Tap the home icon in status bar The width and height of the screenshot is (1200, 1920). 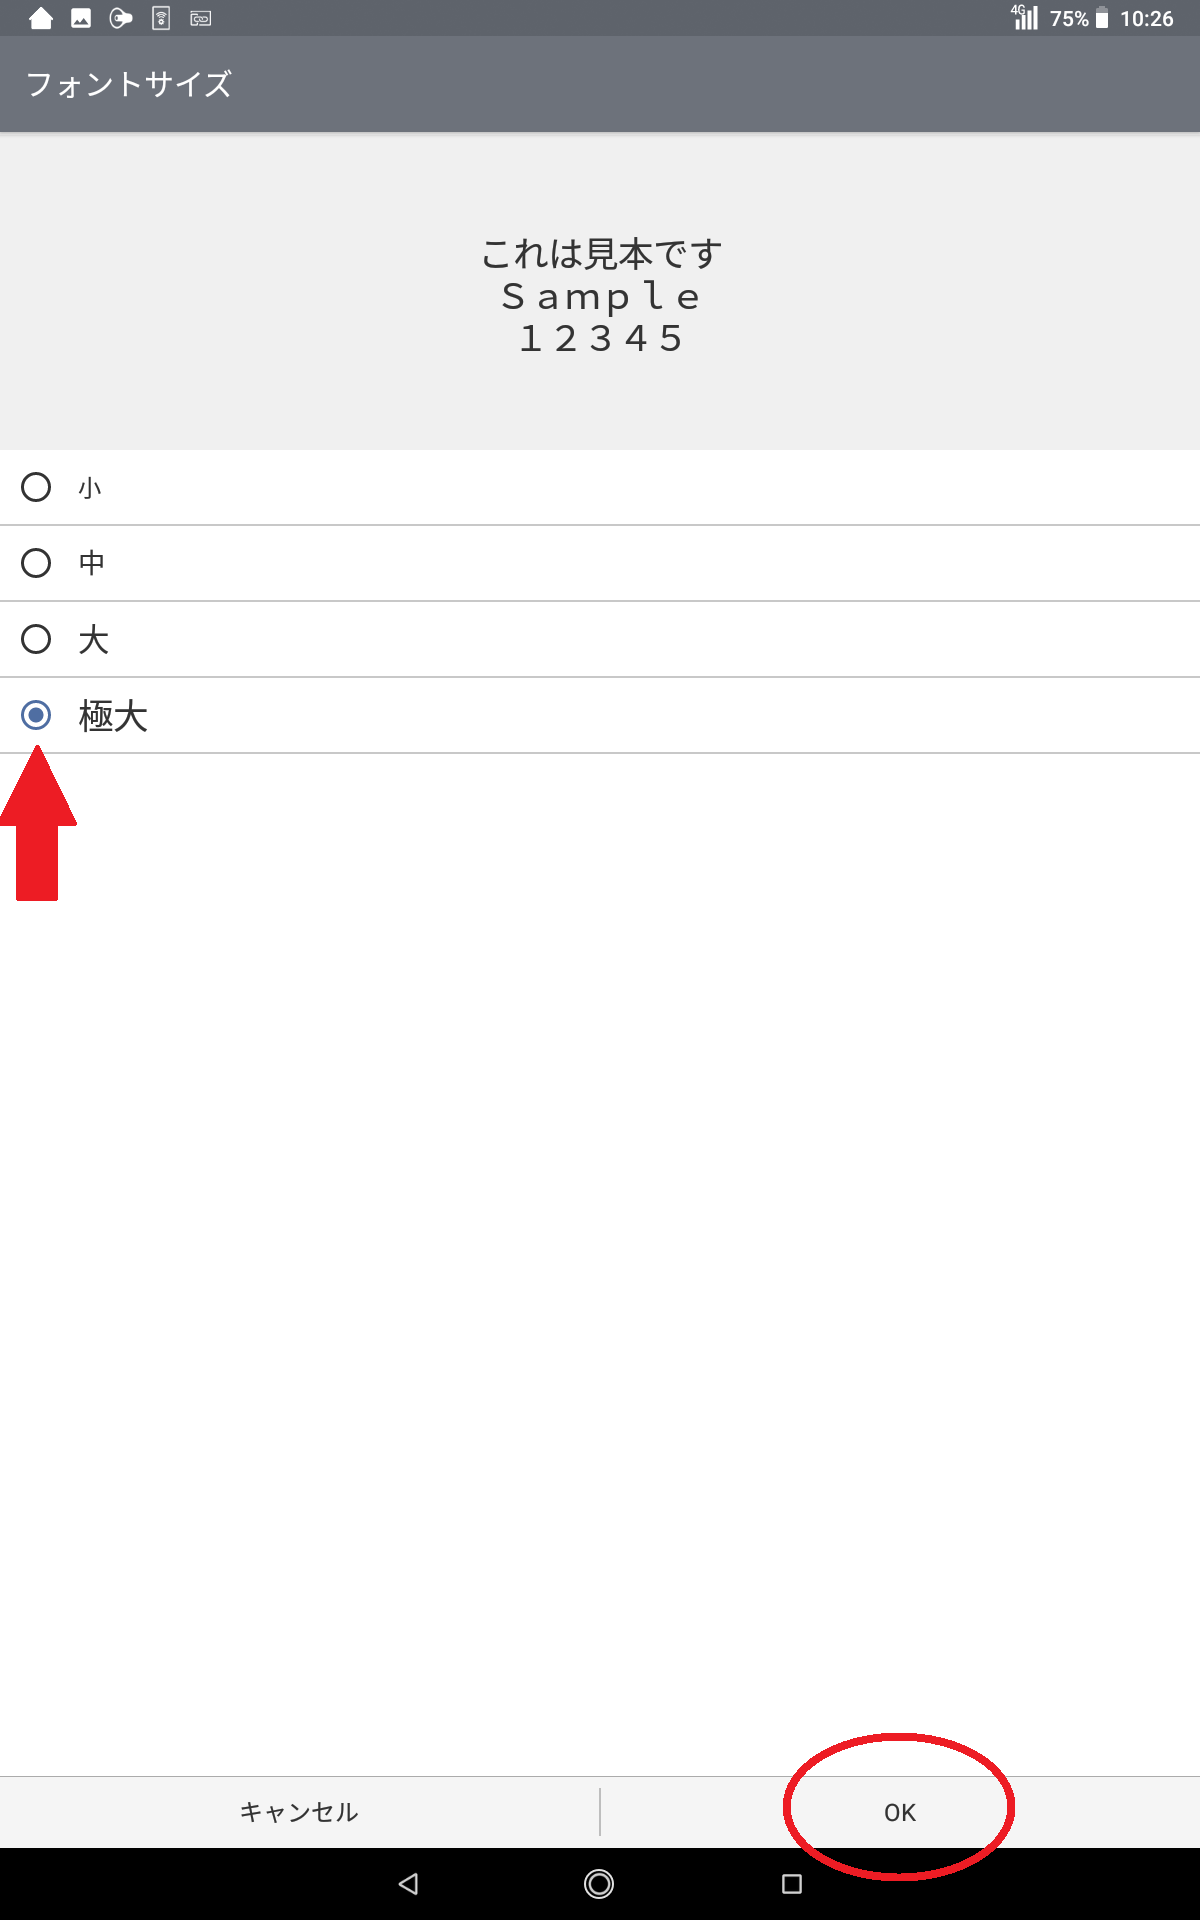[x=41, y=18]
